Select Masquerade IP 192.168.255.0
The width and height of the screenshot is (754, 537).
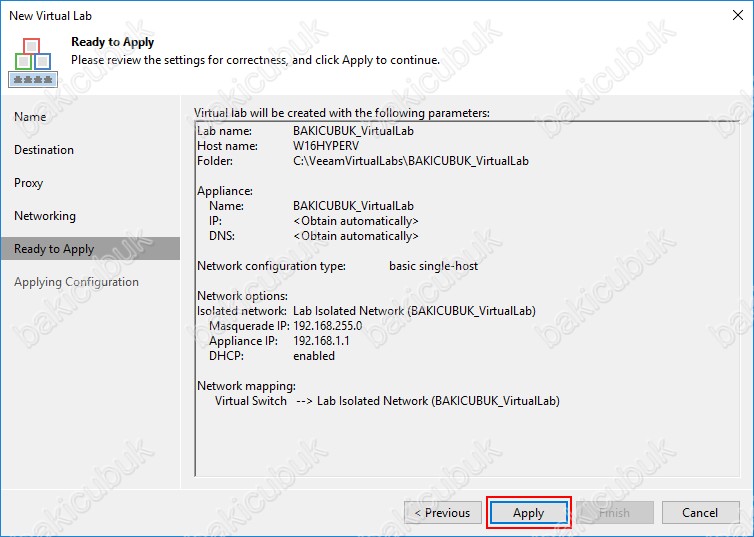[x=327, y=325]
